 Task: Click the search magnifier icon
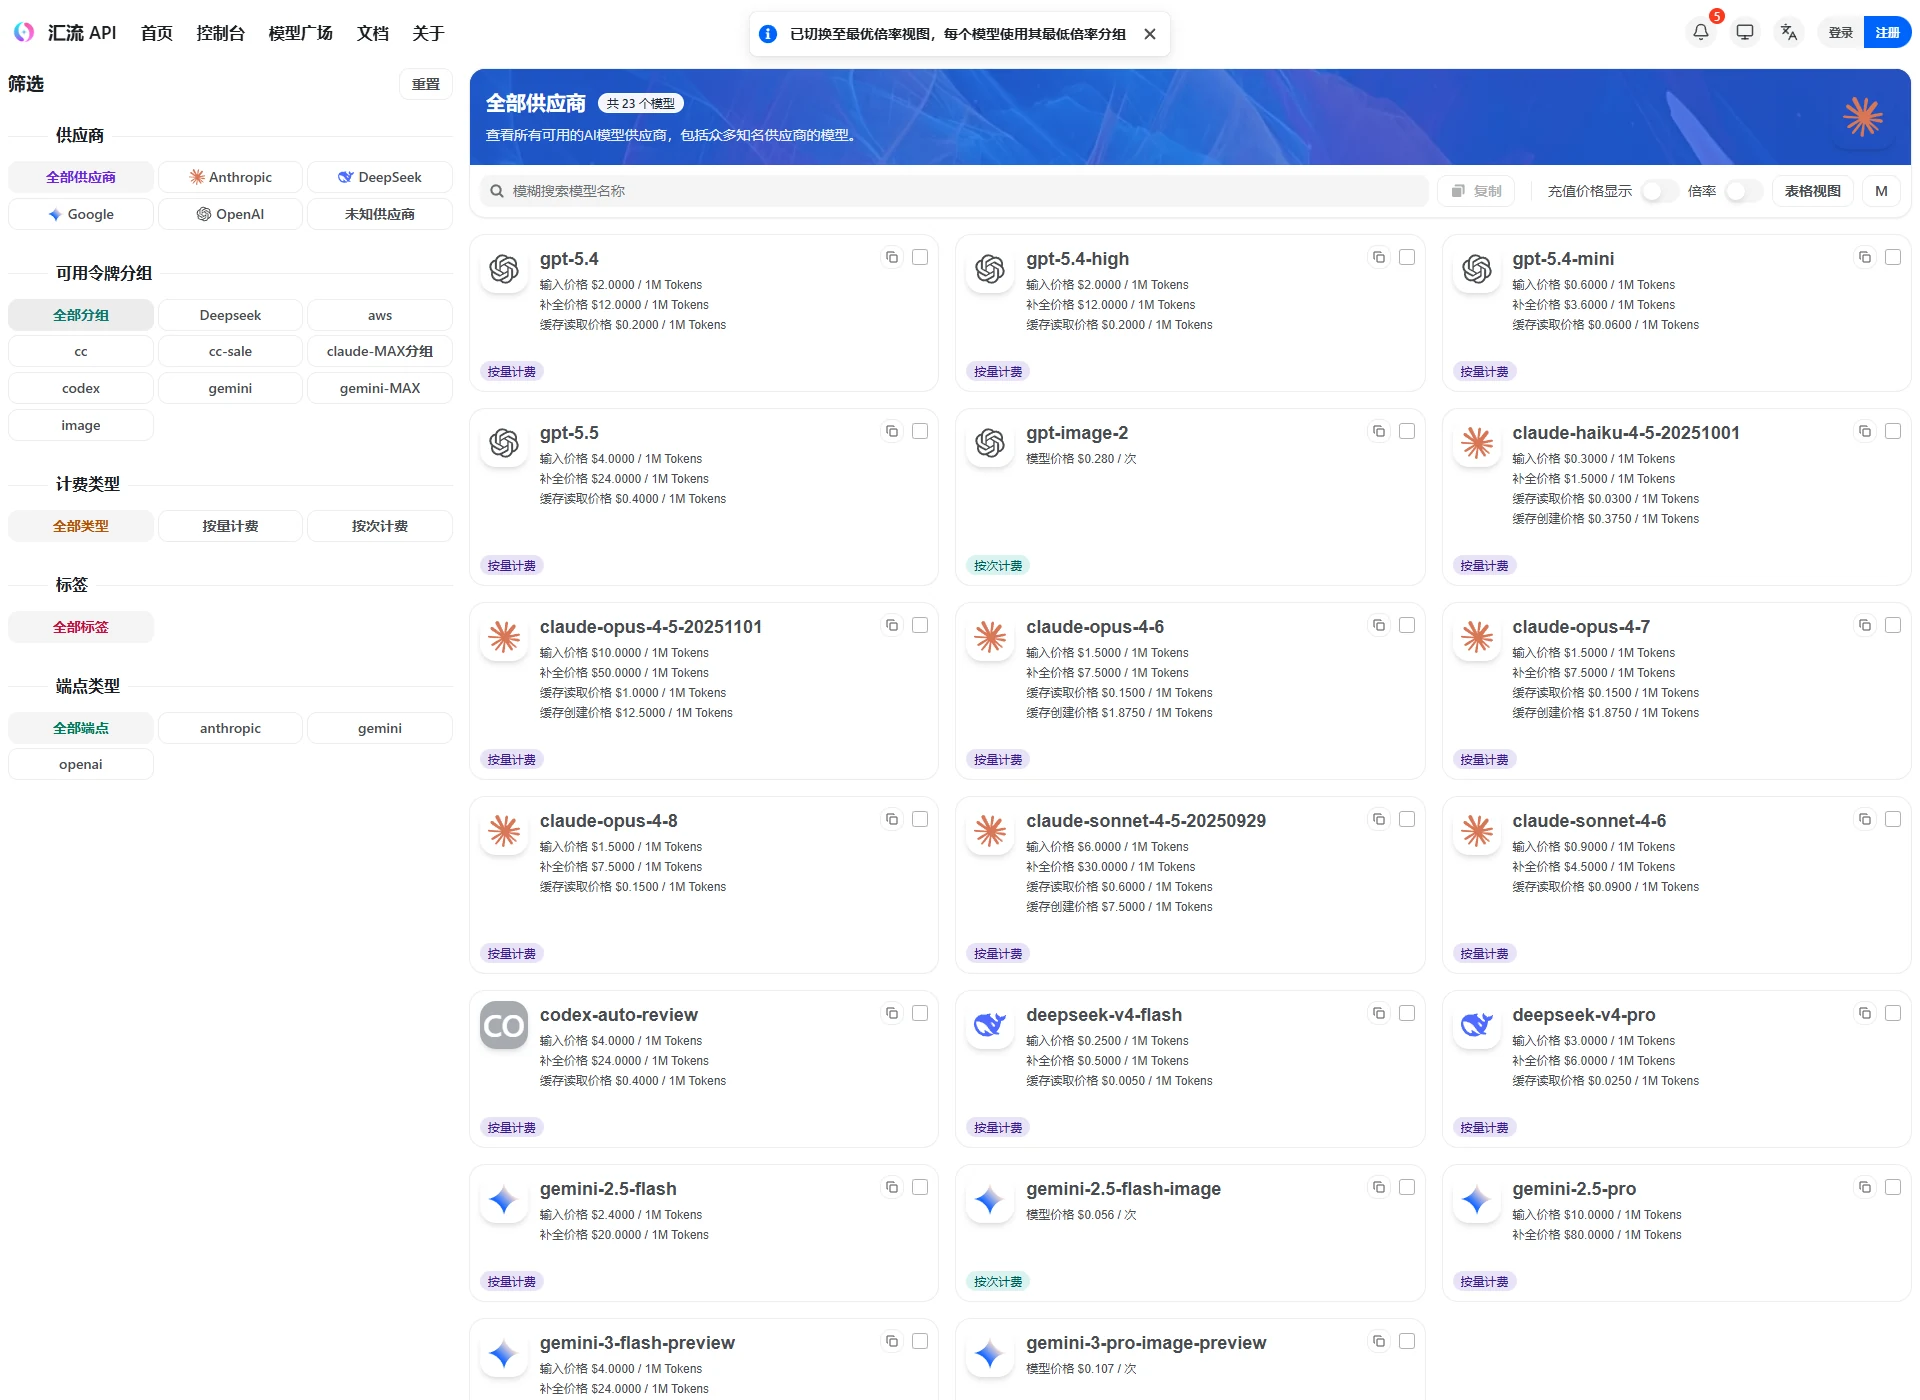[x=496, y=191]
